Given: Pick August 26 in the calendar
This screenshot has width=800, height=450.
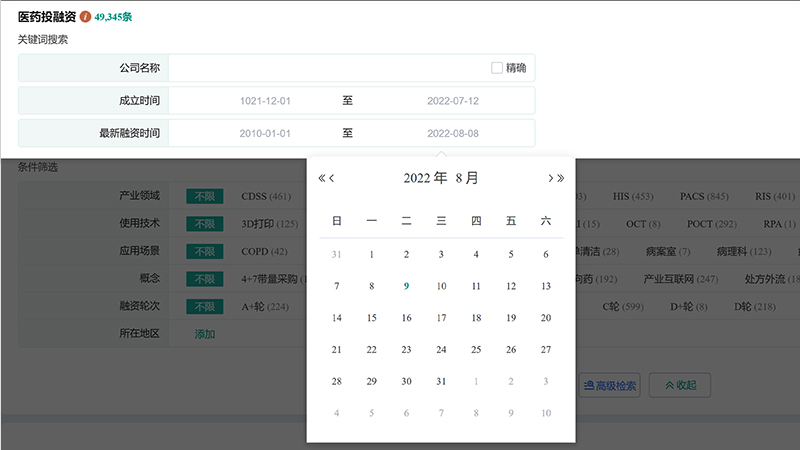Looking at the screenshot, I should click(511, 349).
